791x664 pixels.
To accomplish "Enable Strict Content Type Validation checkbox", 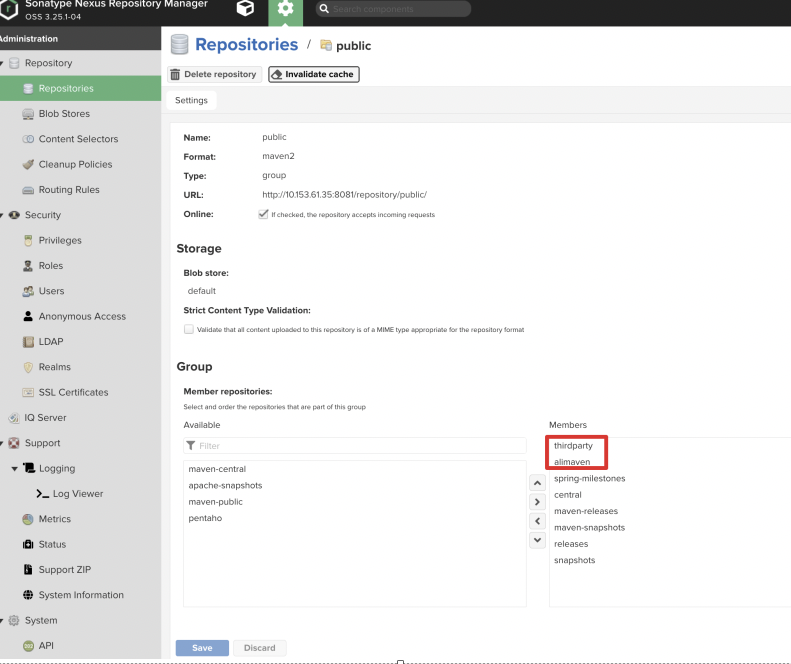I will (189, 329).
